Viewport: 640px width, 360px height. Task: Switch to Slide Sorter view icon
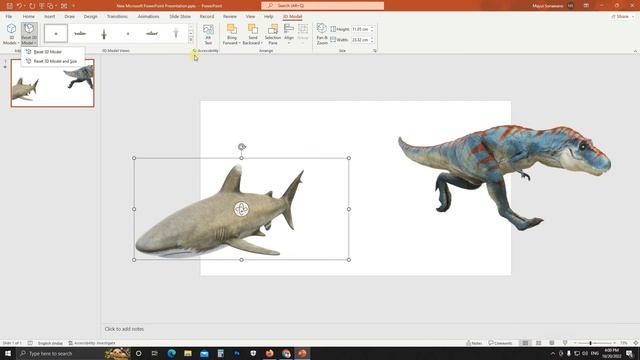(x=539, y=343)
